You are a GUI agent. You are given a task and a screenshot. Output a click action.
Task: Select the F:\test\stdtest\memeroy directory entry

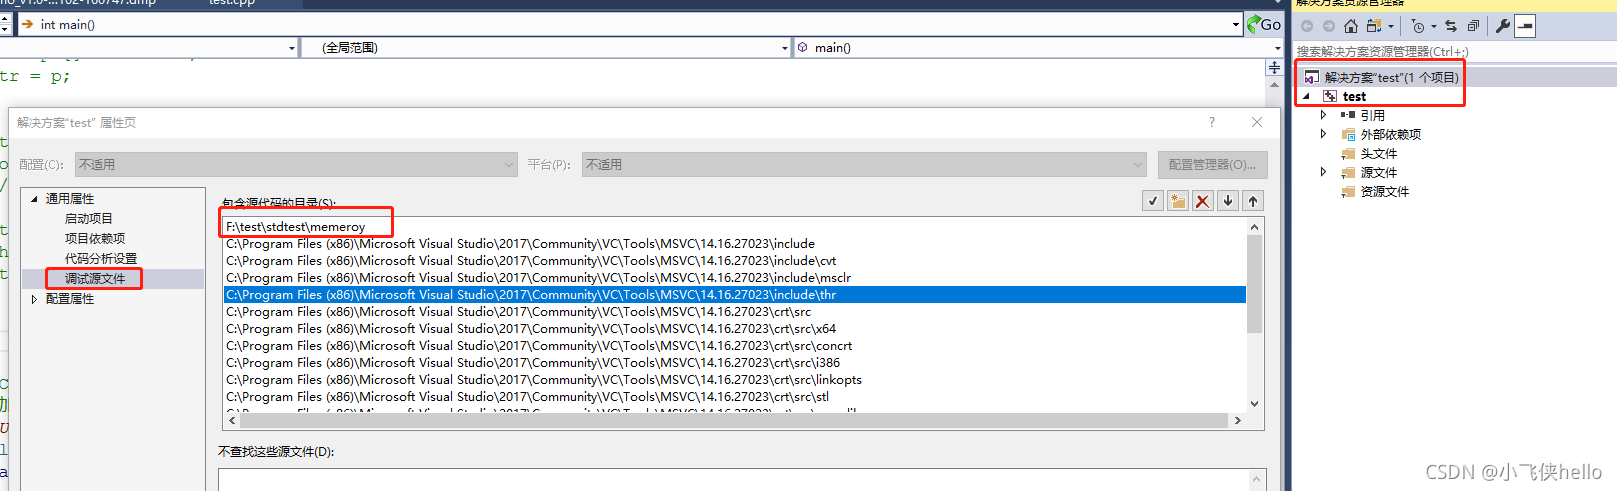click(x=735, y=227)
